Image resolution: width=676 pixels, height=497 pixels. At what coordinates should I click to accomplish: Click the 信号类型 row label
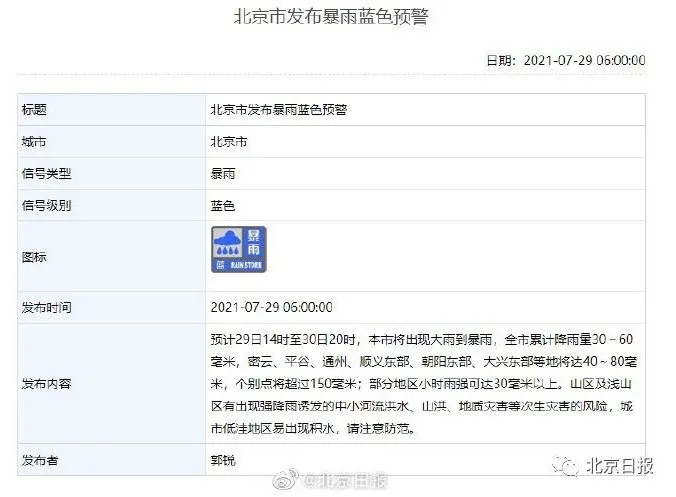point(47,174)
